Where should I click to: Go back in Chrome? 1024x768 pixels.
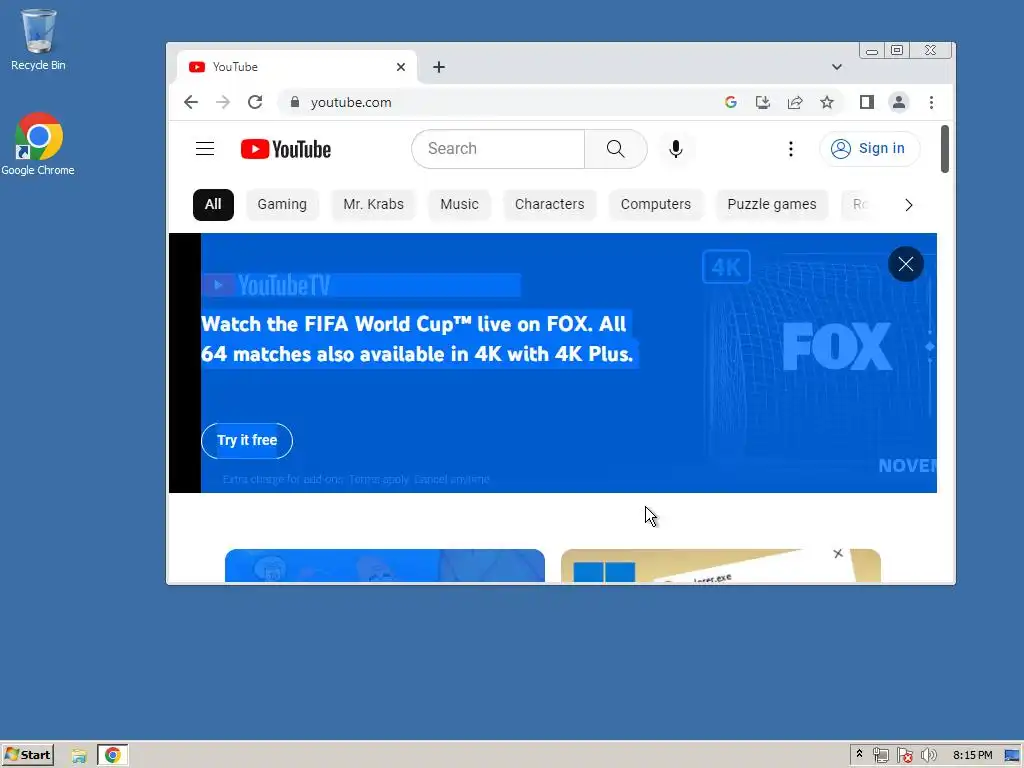coord(191,103)
